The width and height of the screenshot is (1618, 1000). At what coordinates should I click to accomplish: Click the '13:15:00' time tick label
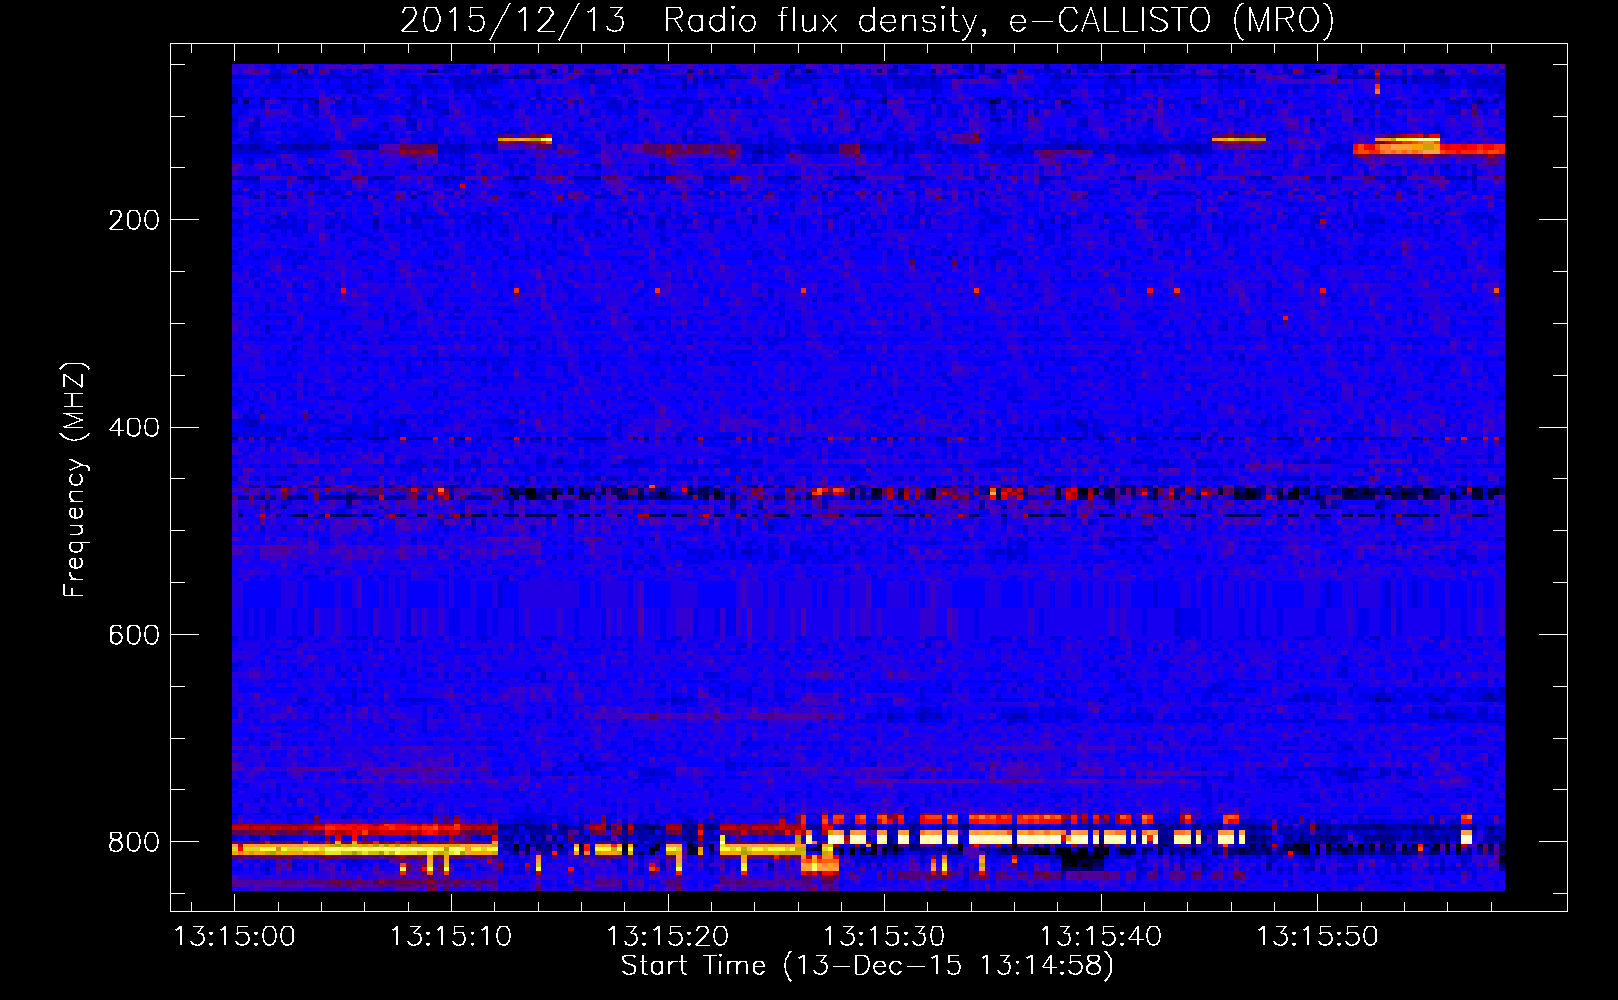point(235,937)
